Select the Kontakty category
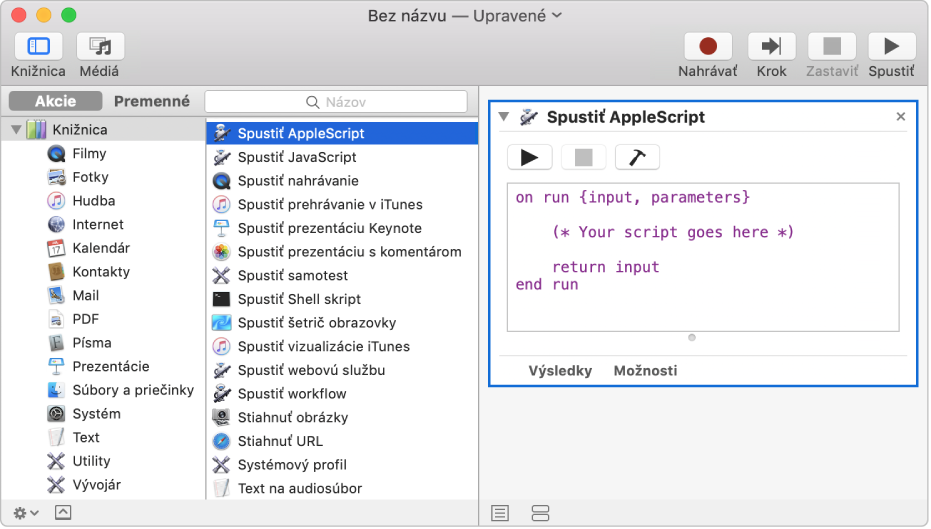Viewport: 931px width, 529px height. pyautogui.click(x=101, y=272)
